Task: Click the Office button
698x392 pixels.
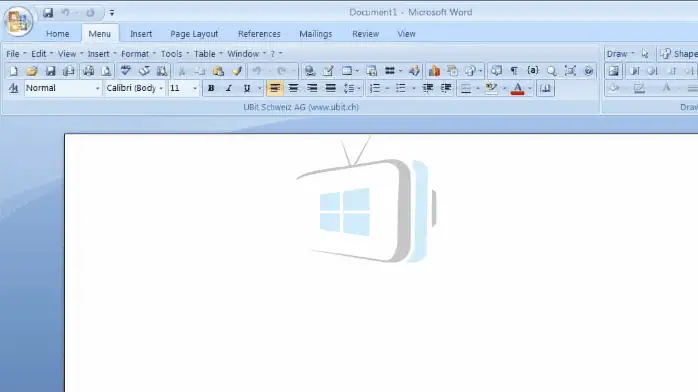Action: point(18,21)
